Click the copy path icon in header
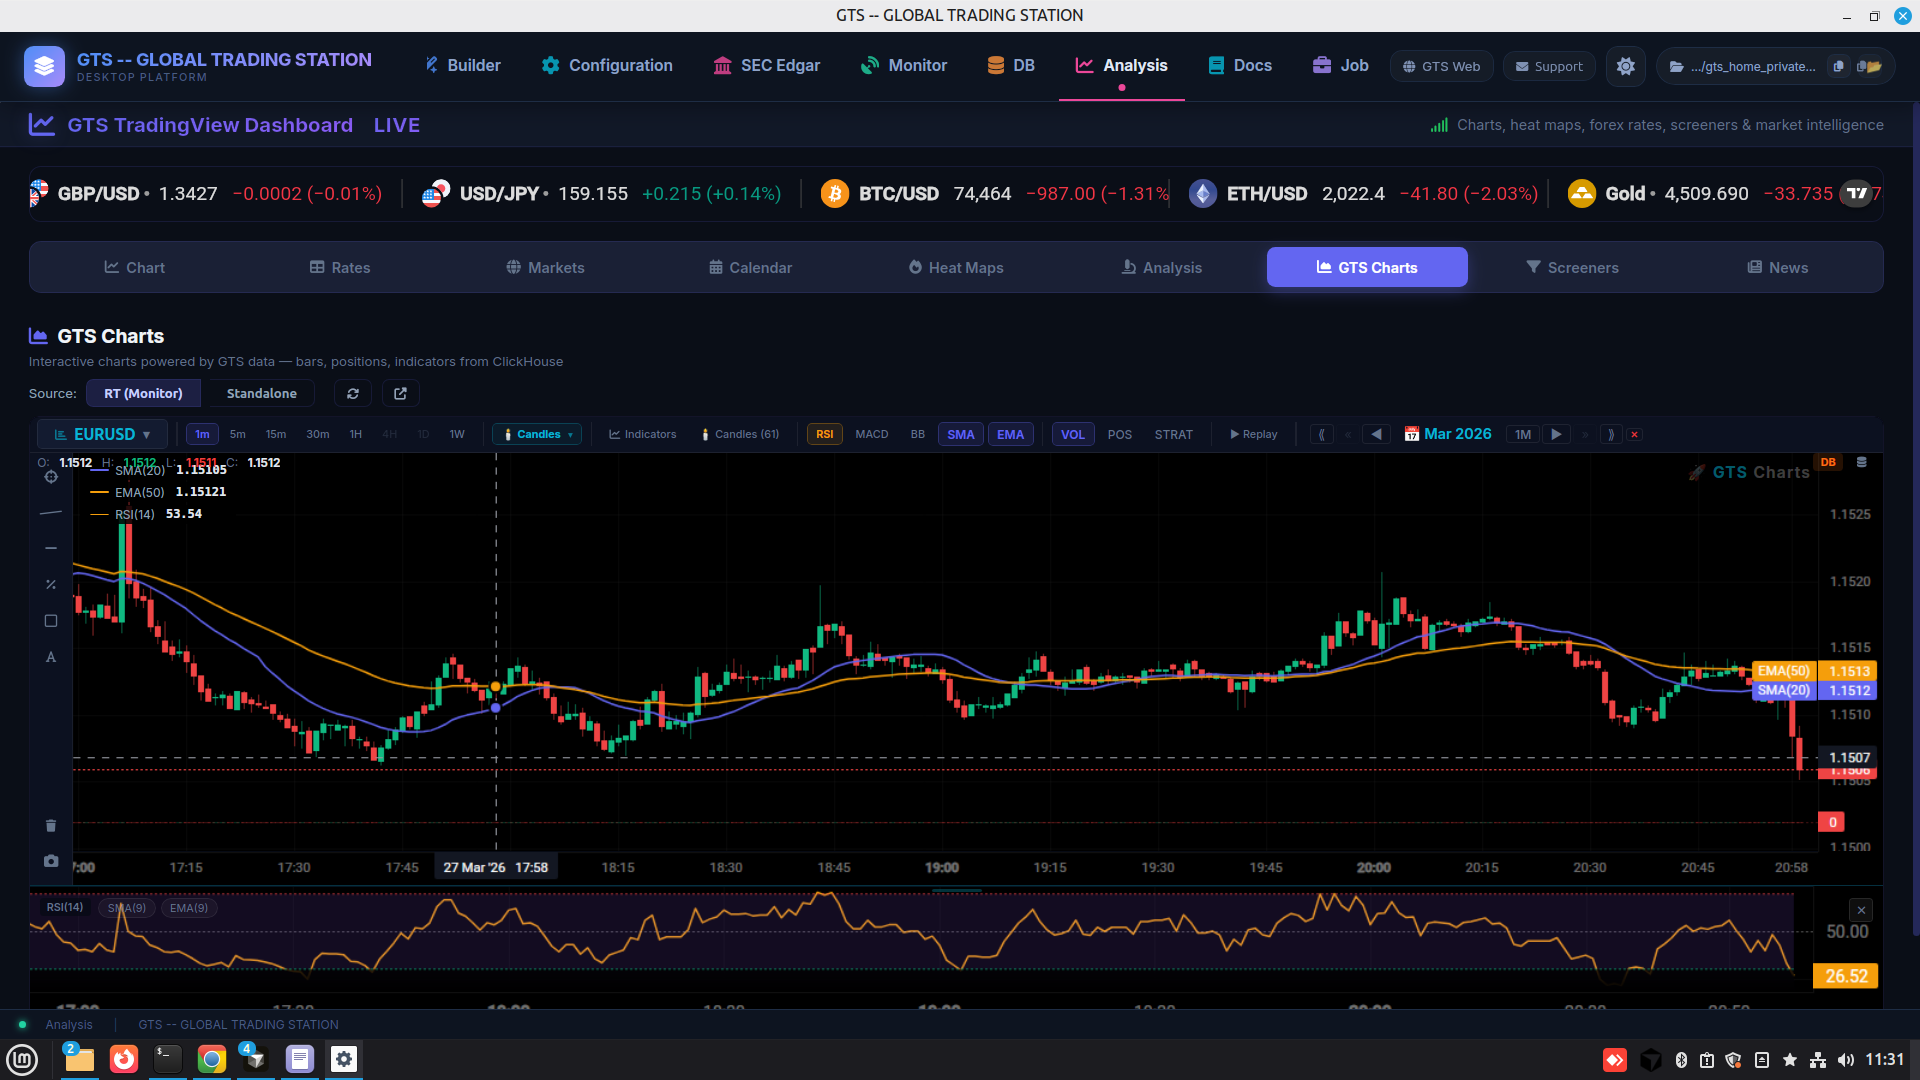This screenshot has height=1080, width=1920. (1838, 66)
